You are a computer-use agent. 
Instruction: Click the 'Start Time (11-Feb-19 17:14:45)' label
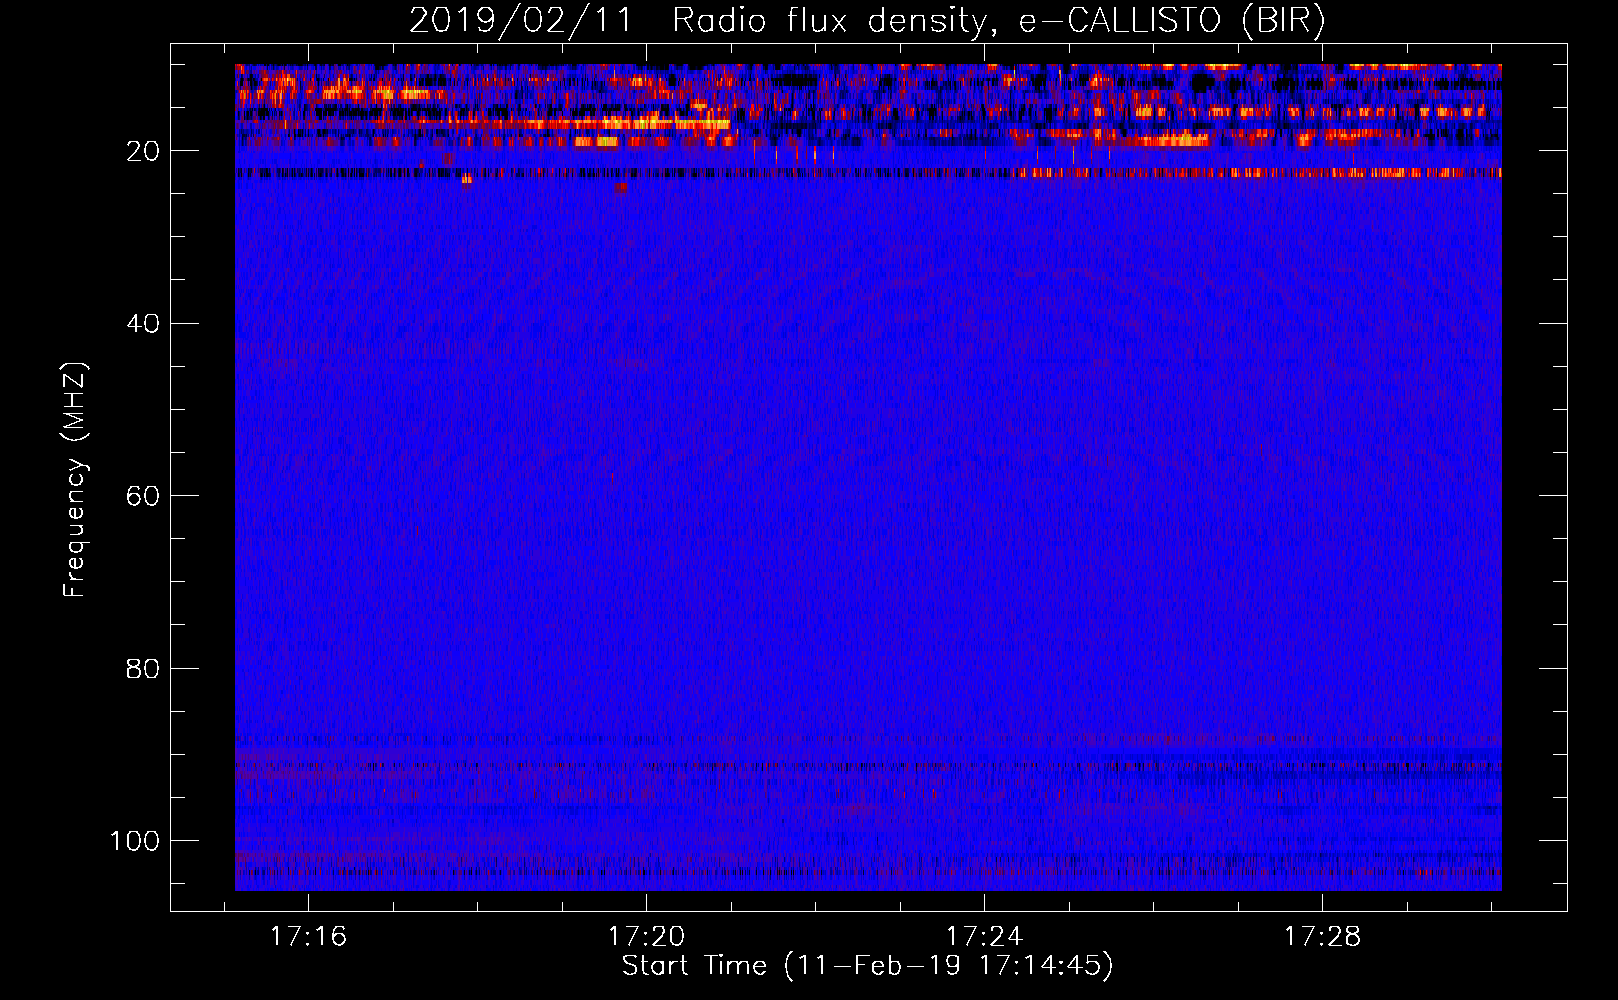[867, 966]
